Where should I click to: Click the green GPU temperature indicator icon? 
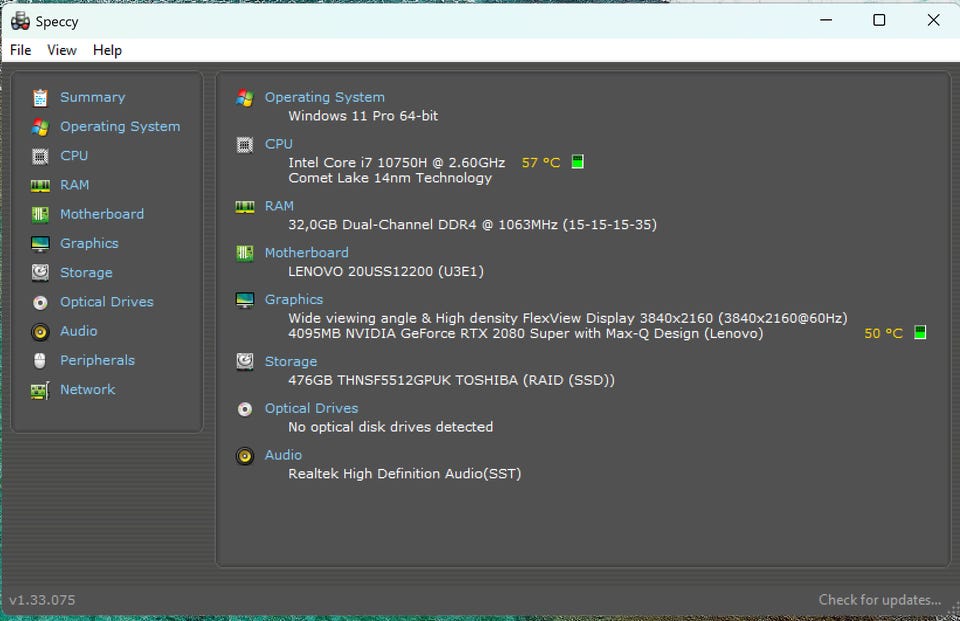[920, 333]
